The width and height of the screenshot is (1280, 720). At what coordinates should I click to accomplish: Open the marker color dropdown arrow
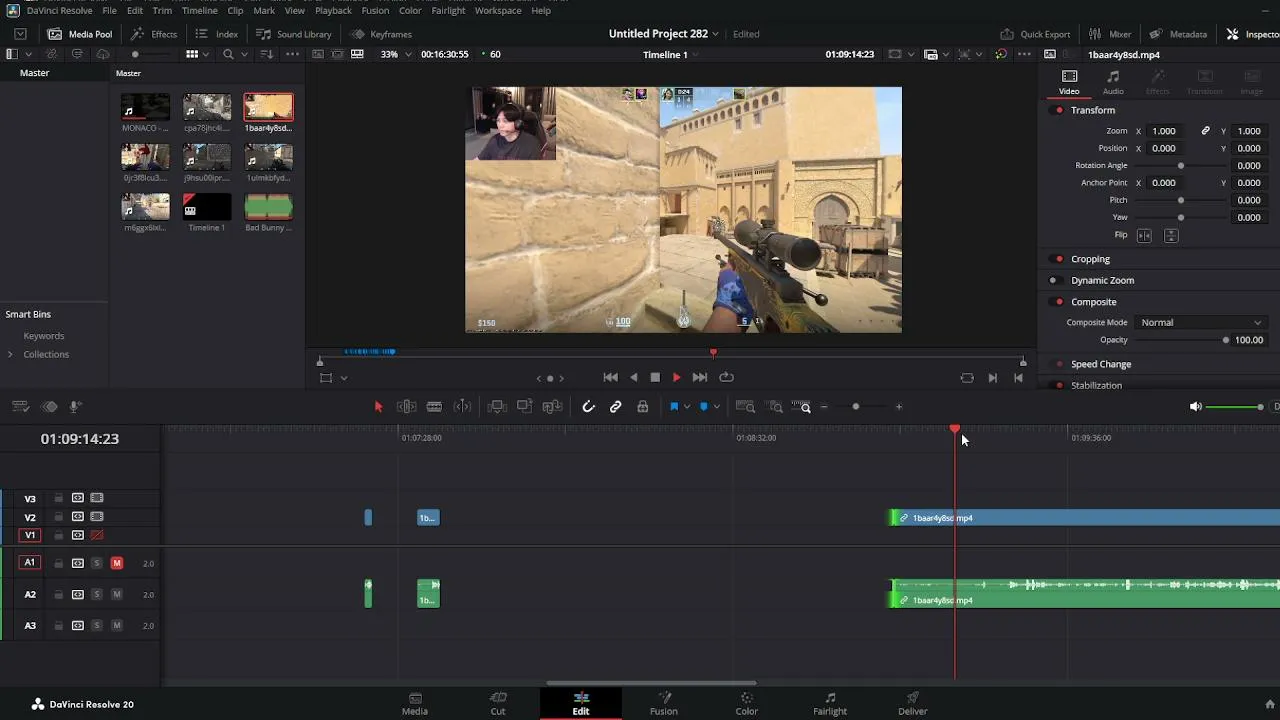tap(716, 407)
